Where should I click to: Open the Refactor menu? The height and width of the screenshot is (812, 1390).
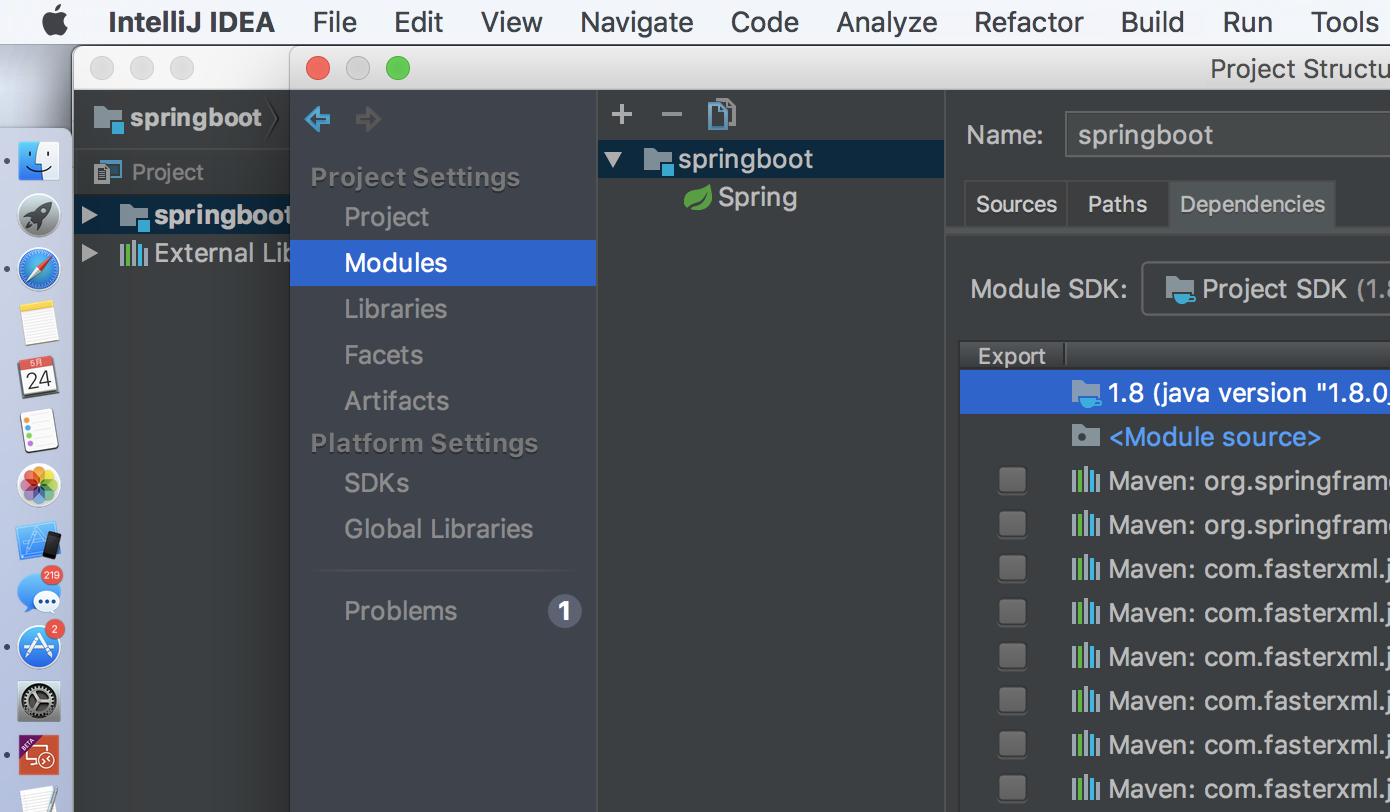(x=1029, y=22)
